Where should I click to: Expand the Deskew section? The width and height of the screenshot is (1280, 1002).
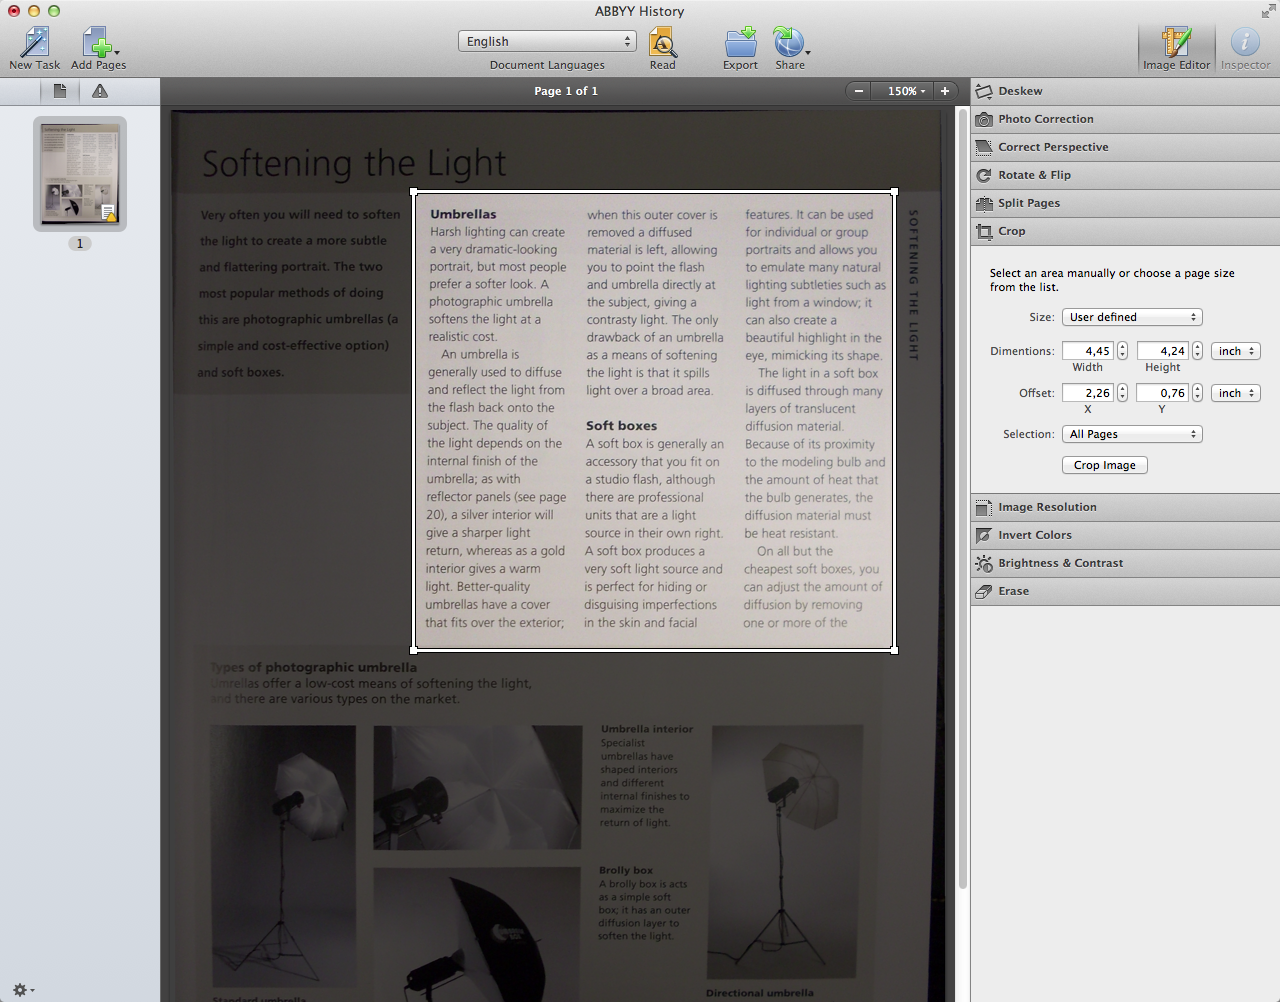click(x=1020, y=91)
